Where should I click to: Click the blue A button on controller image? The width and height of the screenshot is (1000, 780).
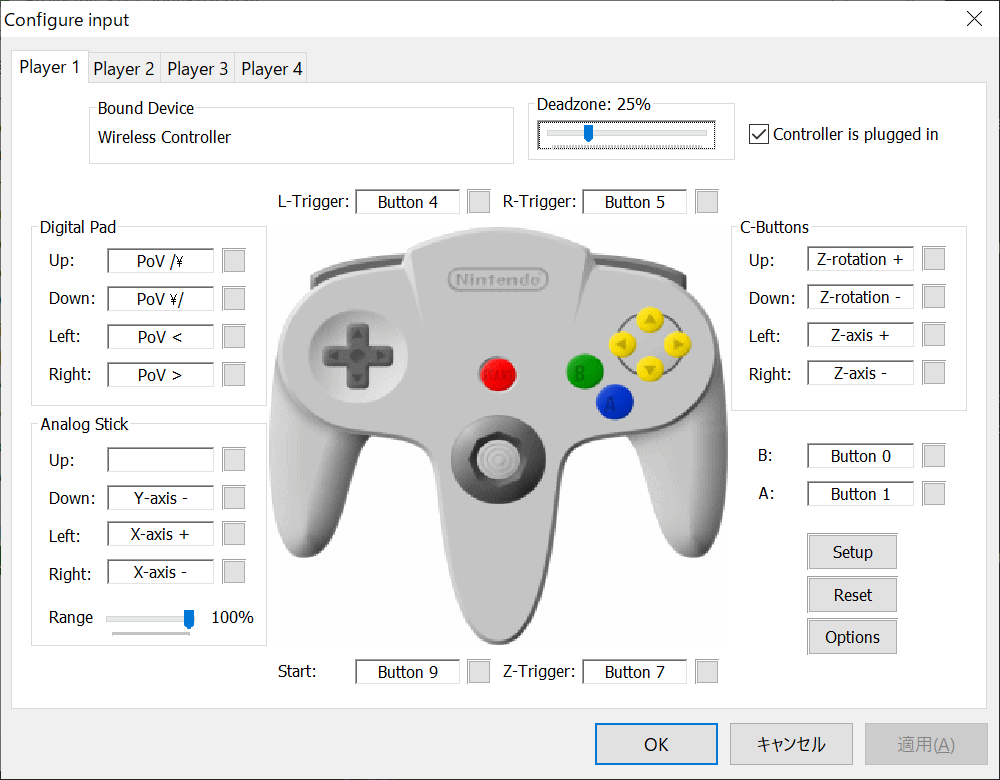[614, 402]
